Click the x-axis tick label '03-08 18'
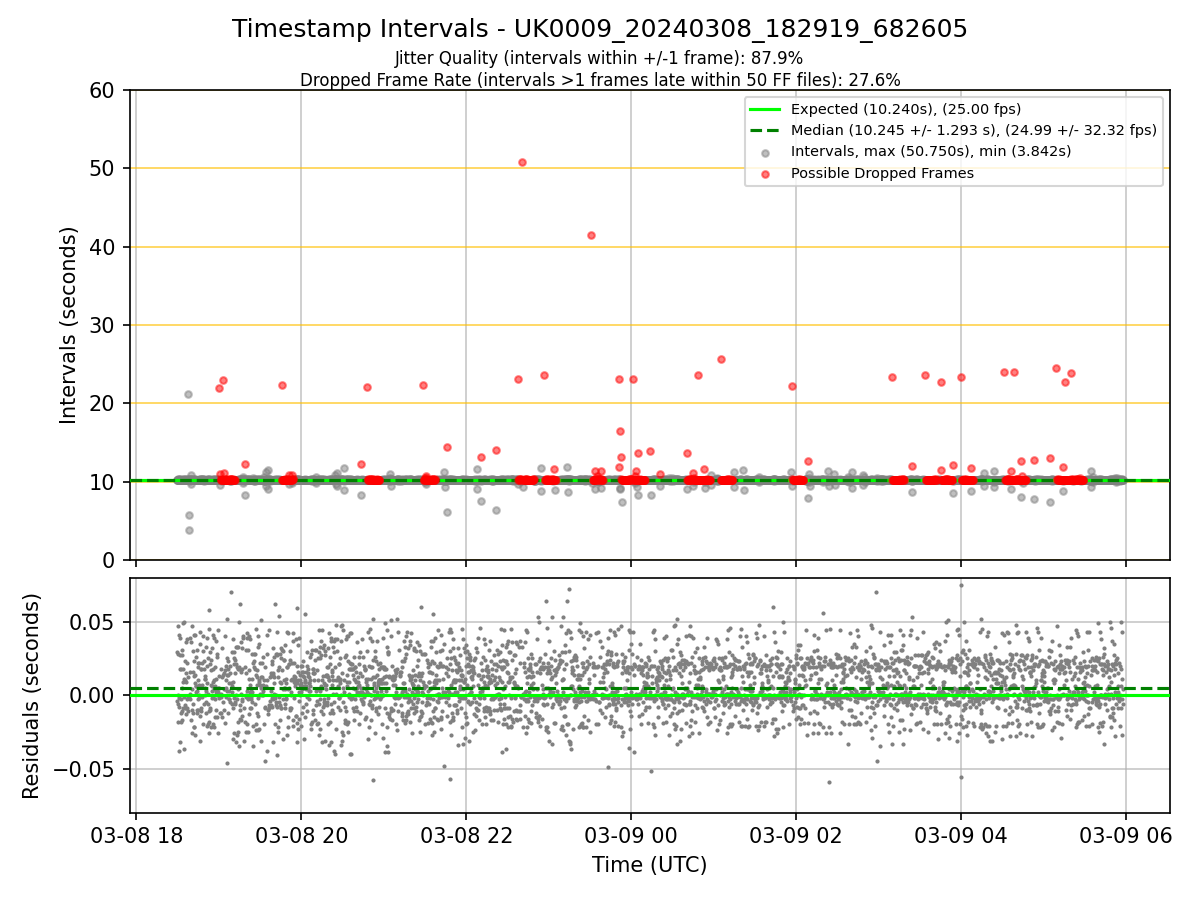The image size is (1200, 900). pyautogui.click(x=136, y=837)
